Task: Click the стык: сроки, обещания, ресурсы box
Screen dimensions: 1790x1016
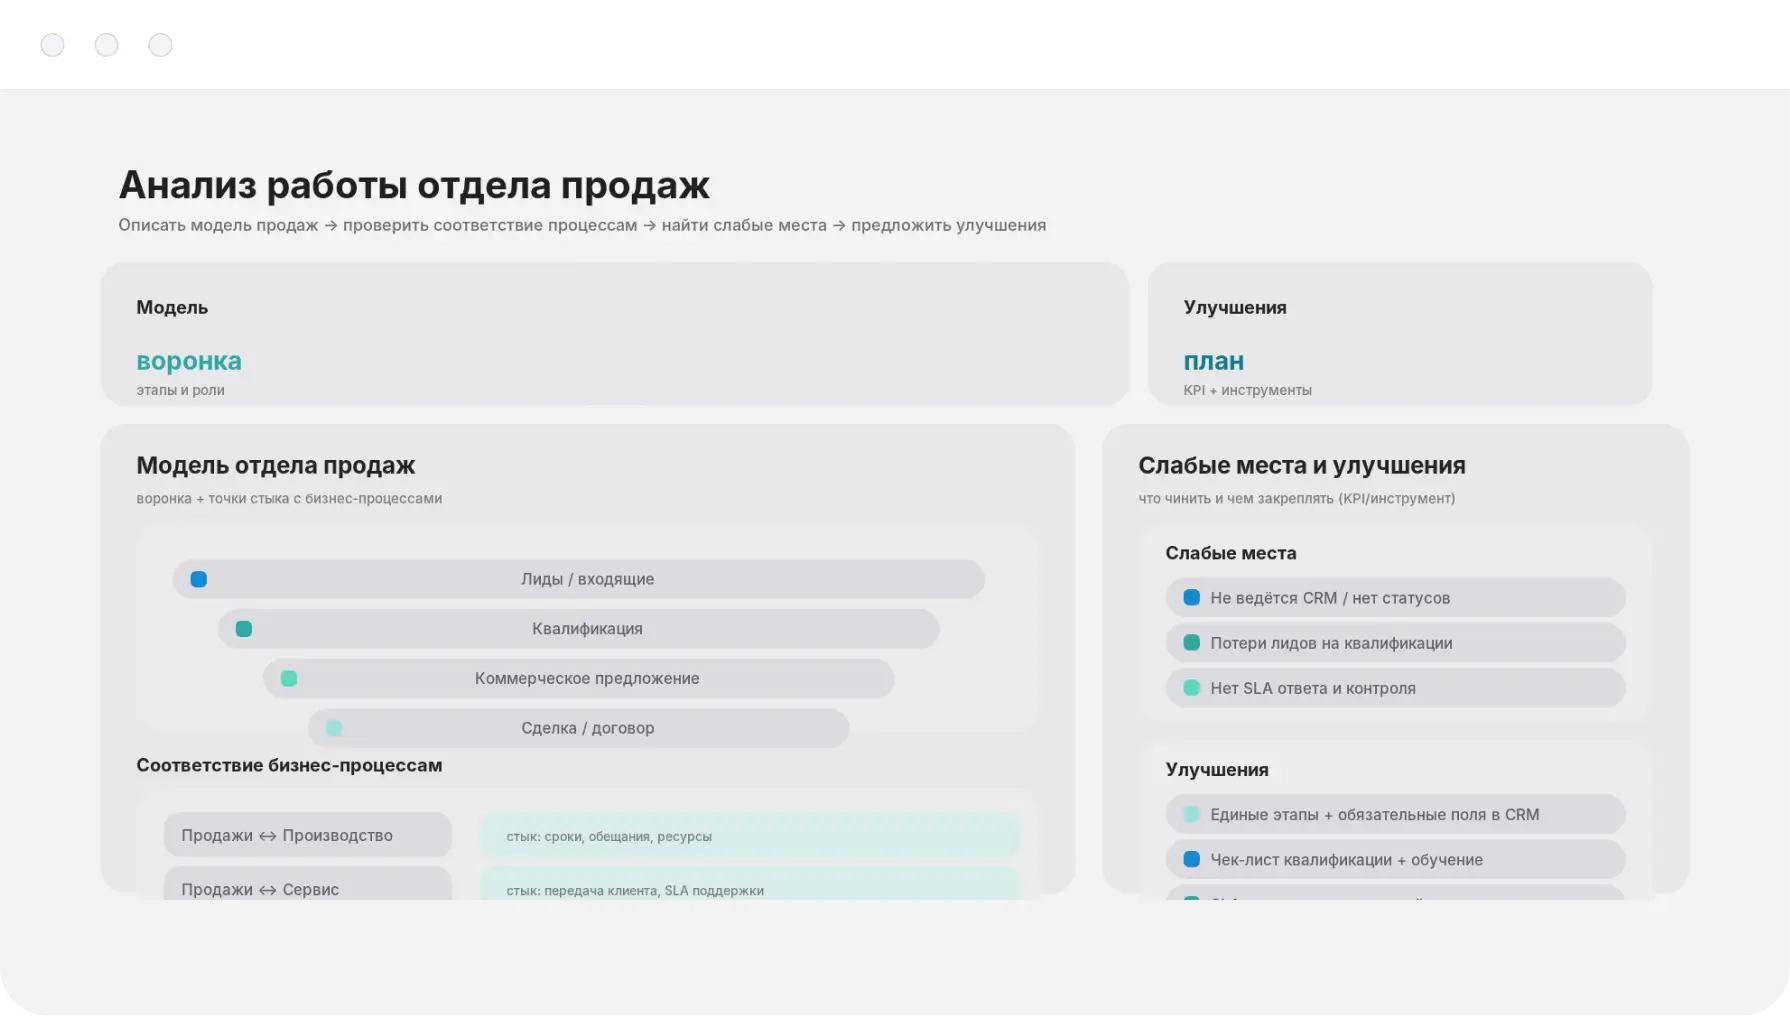Action: 749,836
